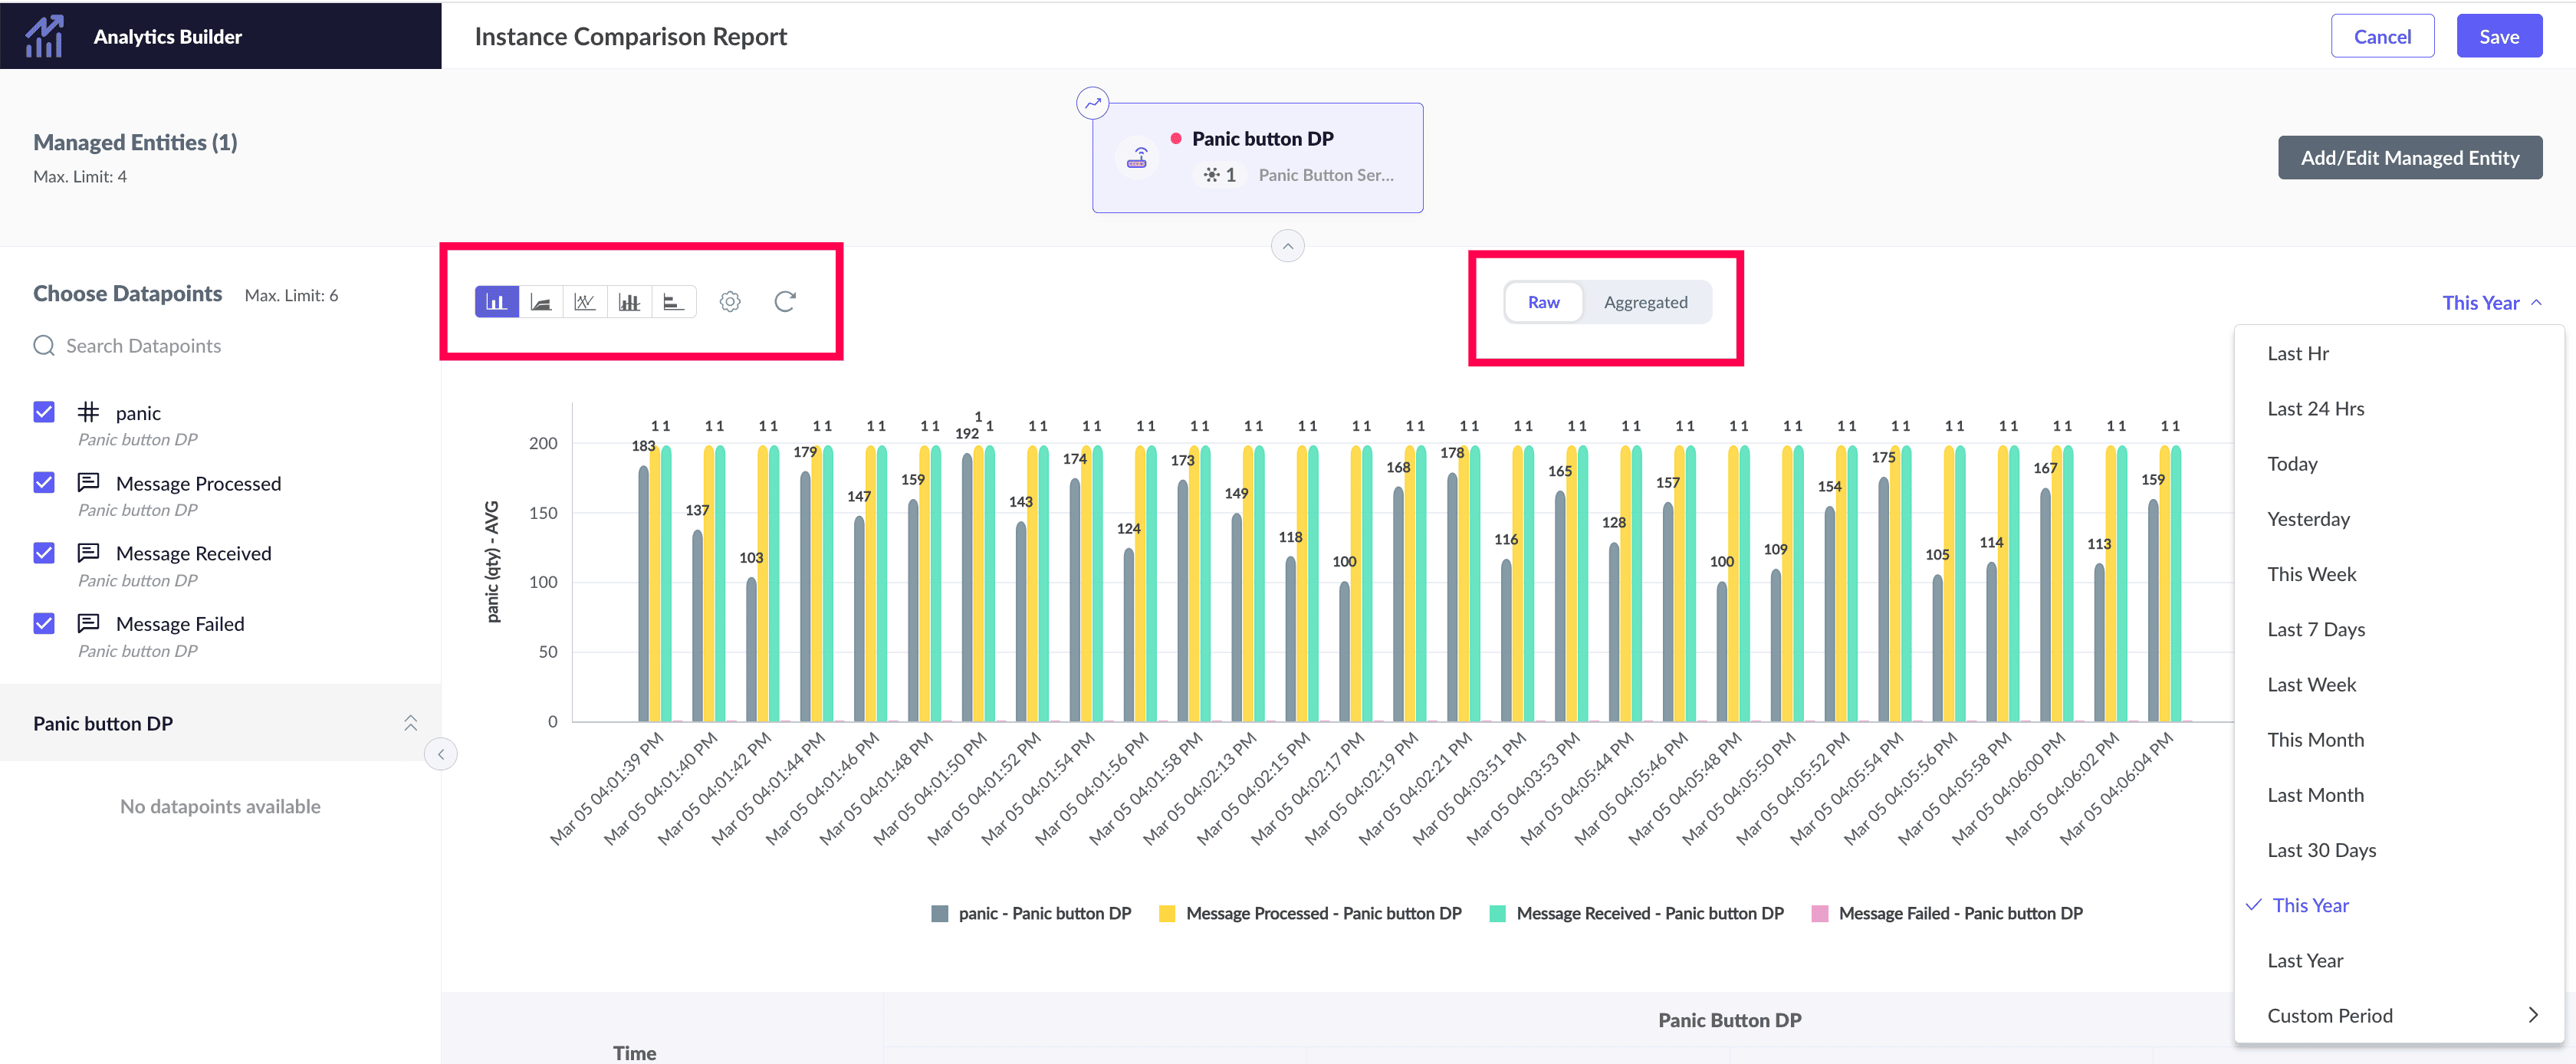Choose Last Month in the period list
Viewport: 2576px width, 1064px height.
point(2315,795)
